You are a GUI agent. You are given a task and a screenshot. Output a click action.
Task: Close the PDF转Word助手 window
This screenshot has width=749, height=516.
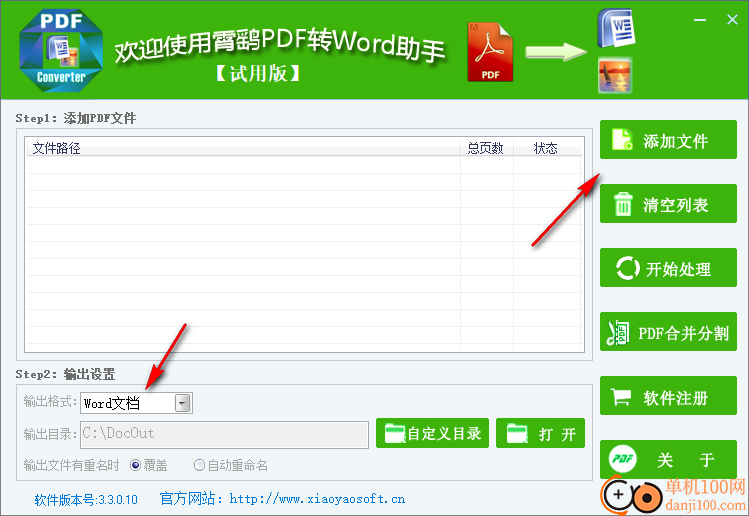(732, 20)
